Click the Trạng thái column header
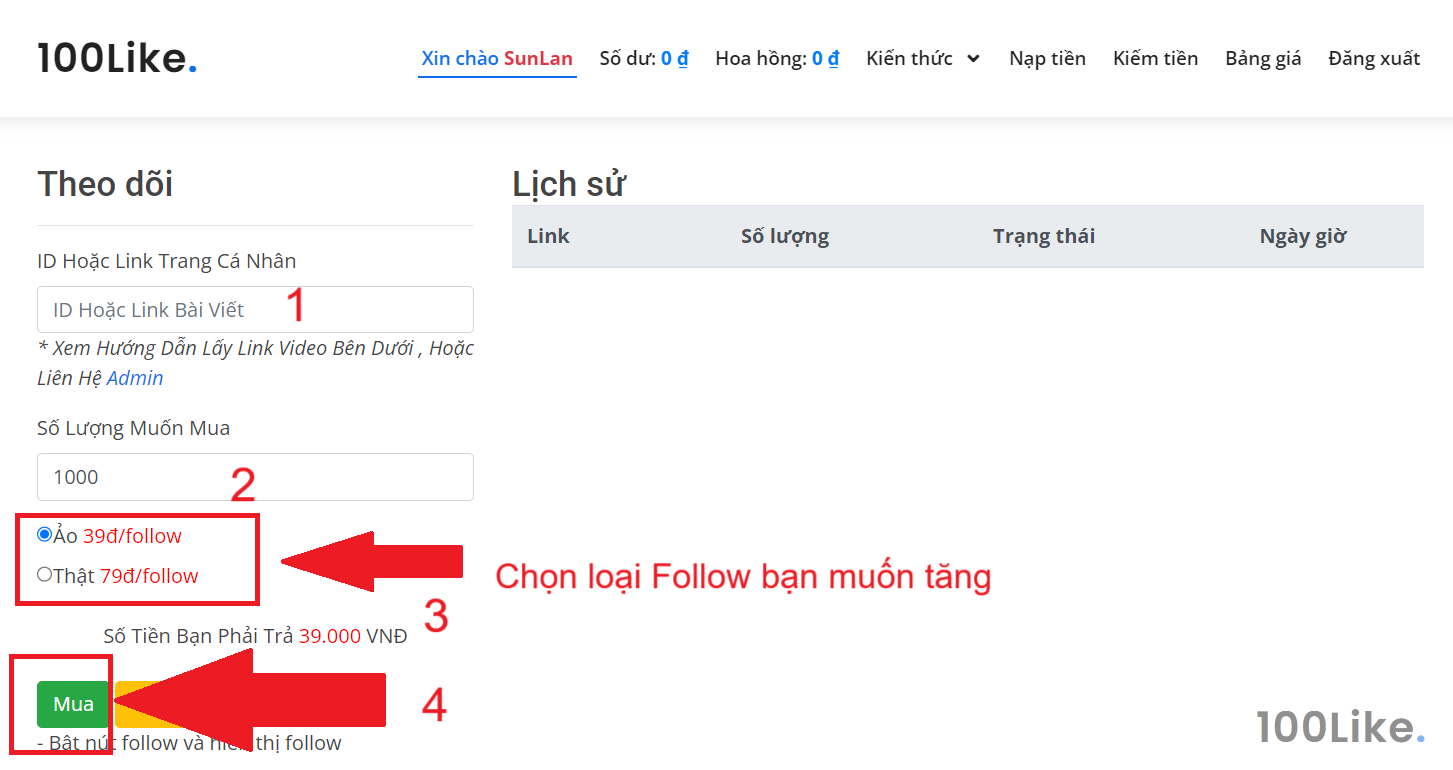This screenshot has height=770, width=1453. (1043, 236)
